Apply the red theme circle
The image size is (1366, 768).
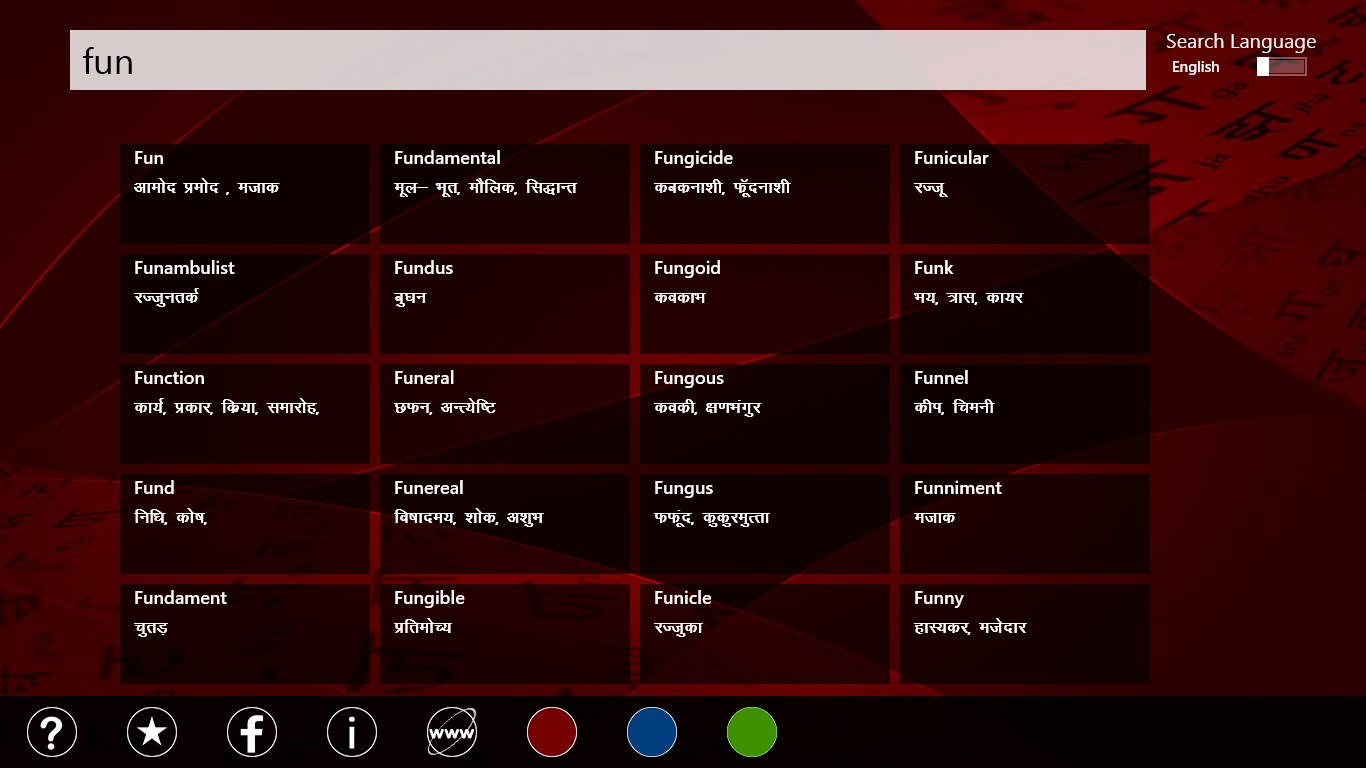552,732
